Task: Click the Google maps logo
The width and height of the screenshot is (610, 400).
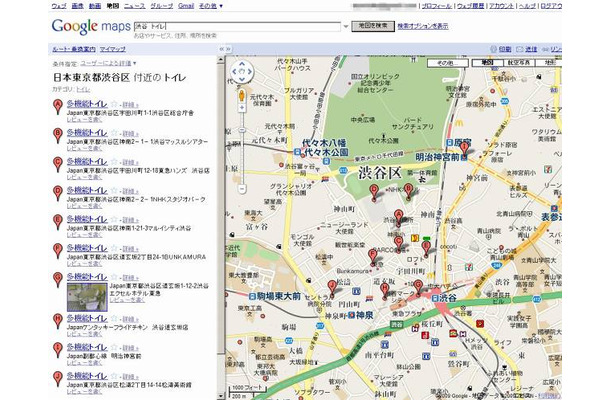Action: coord(91,26)
